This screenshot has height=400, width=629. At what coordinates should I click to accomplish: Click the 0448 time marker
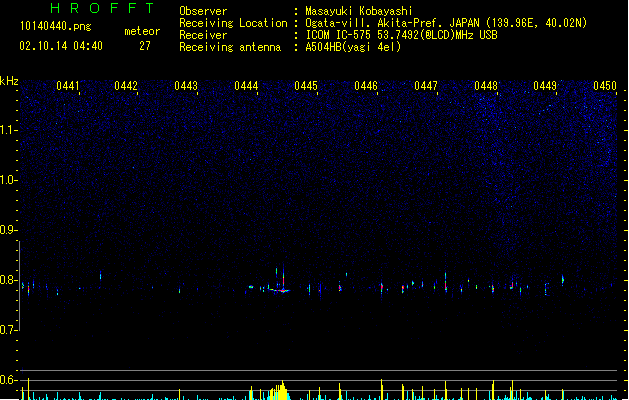pyautogui.click(x=486, y=86)
